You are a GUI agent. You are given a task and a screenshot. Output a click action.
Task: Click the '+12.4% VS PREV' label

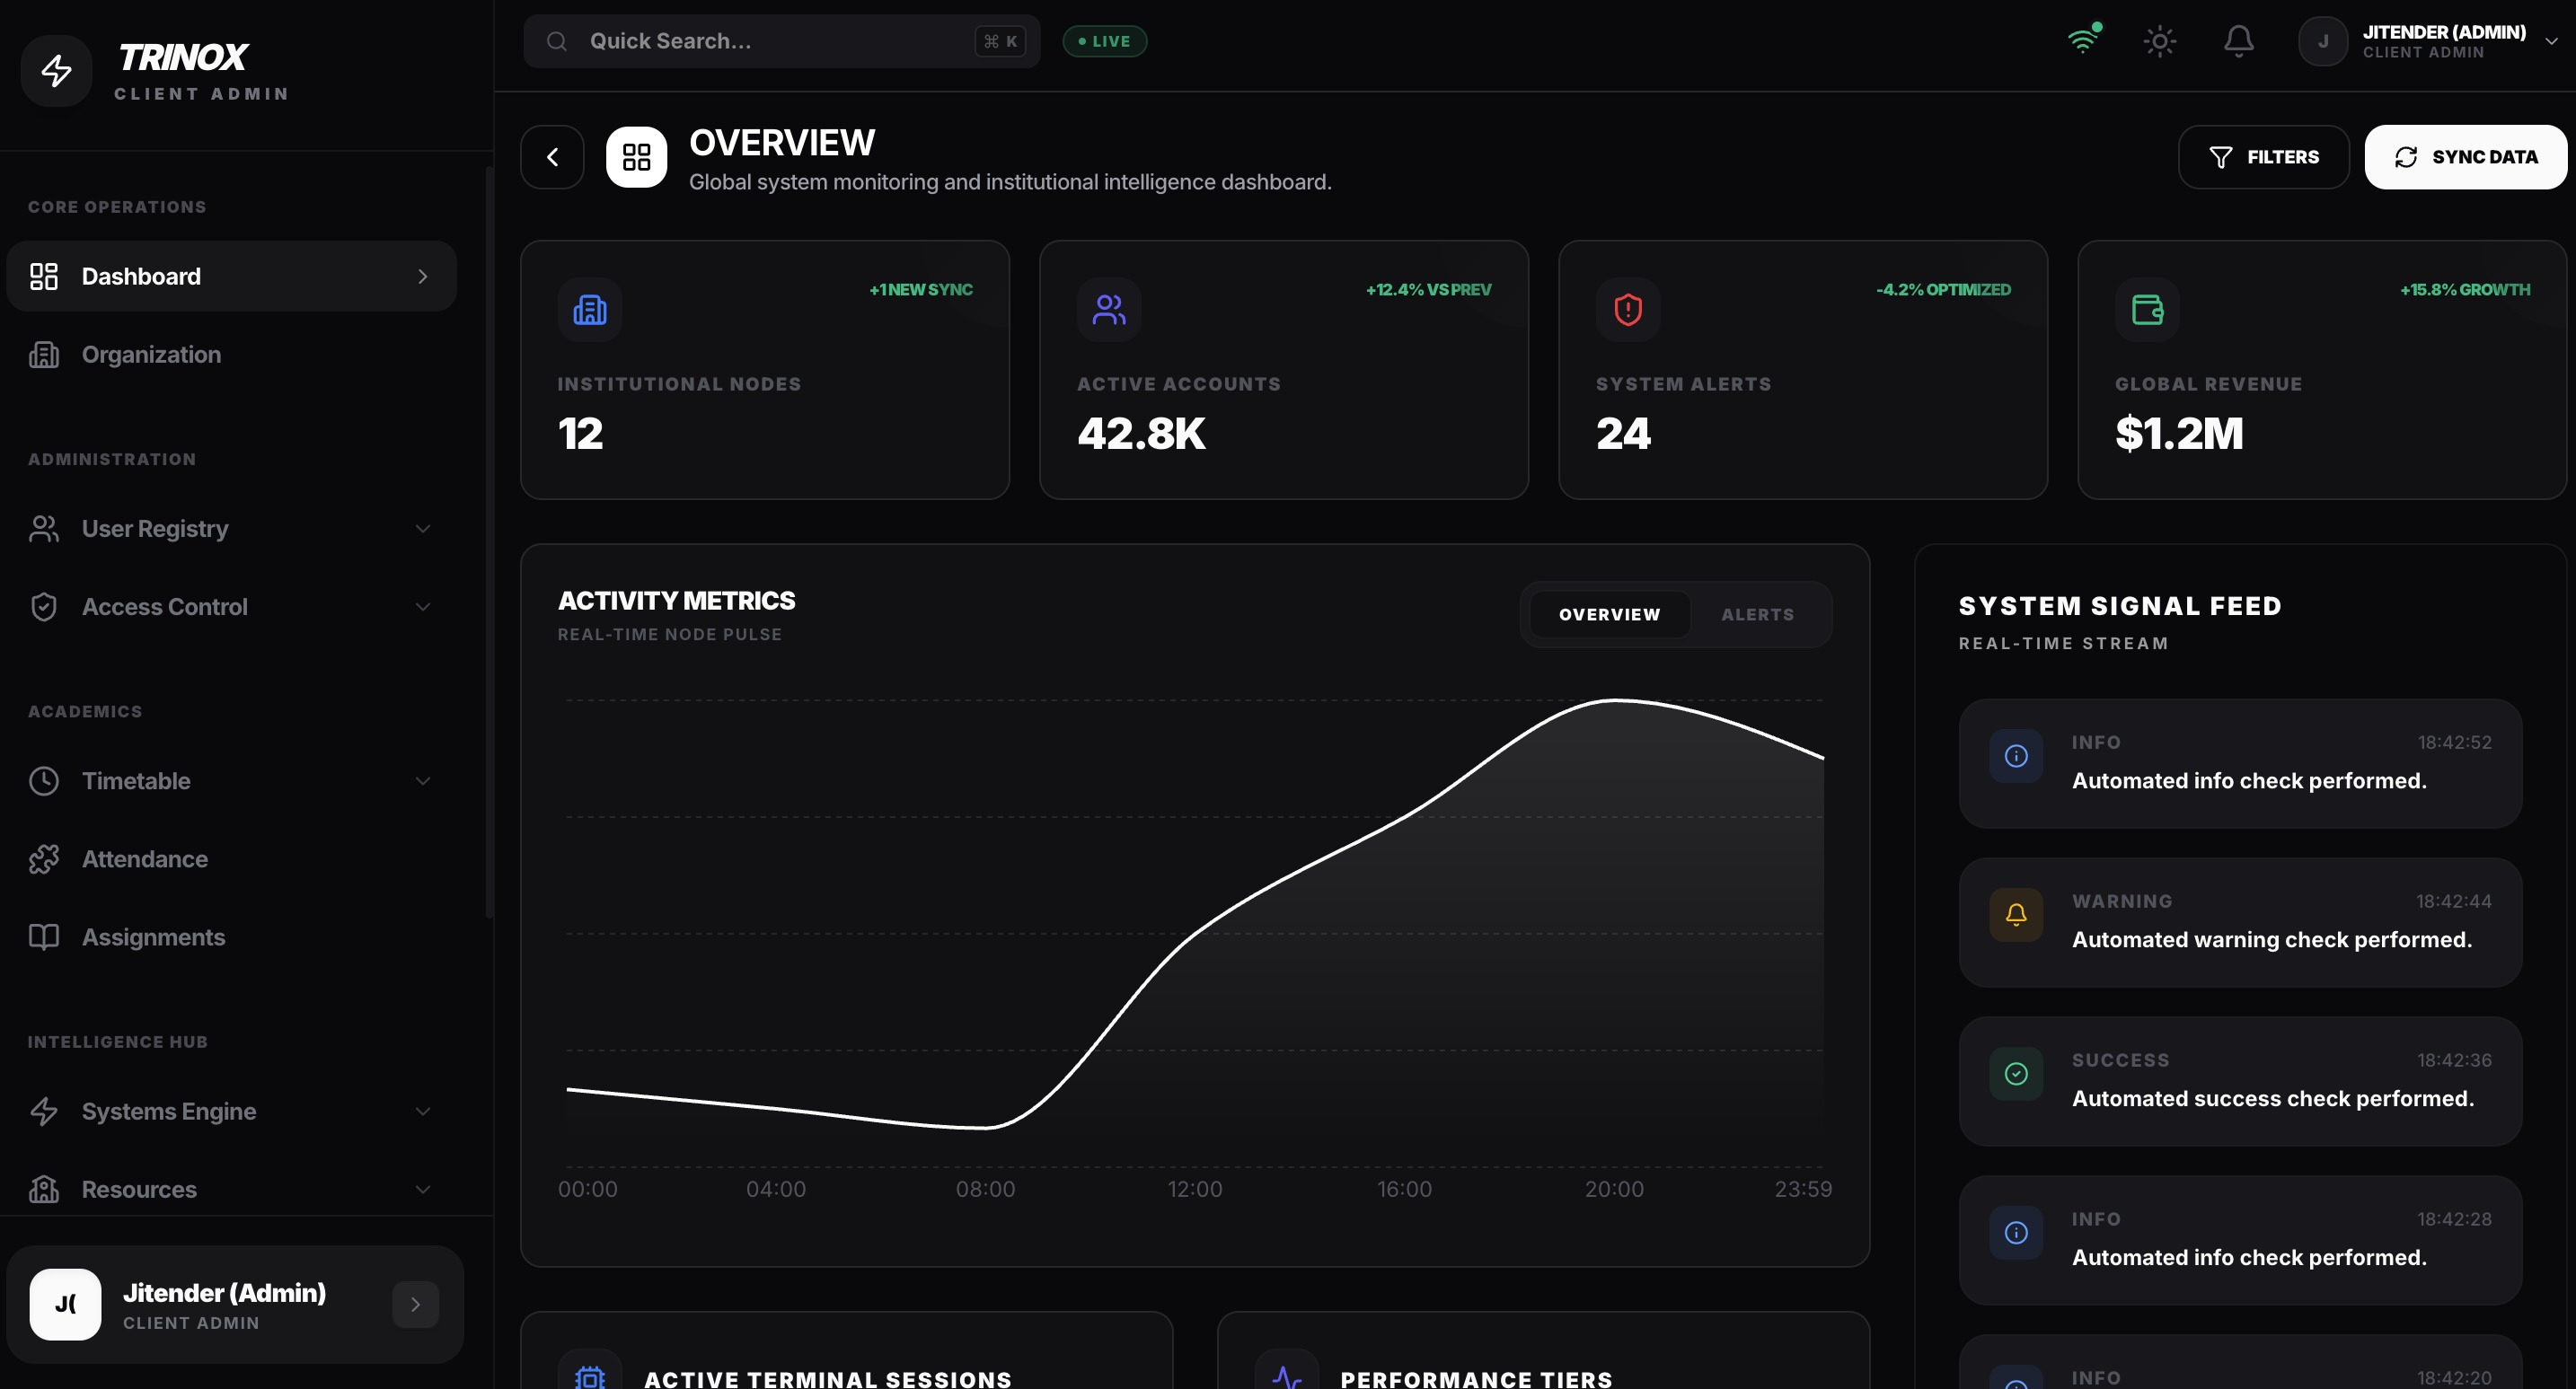tap(1428, 290)
